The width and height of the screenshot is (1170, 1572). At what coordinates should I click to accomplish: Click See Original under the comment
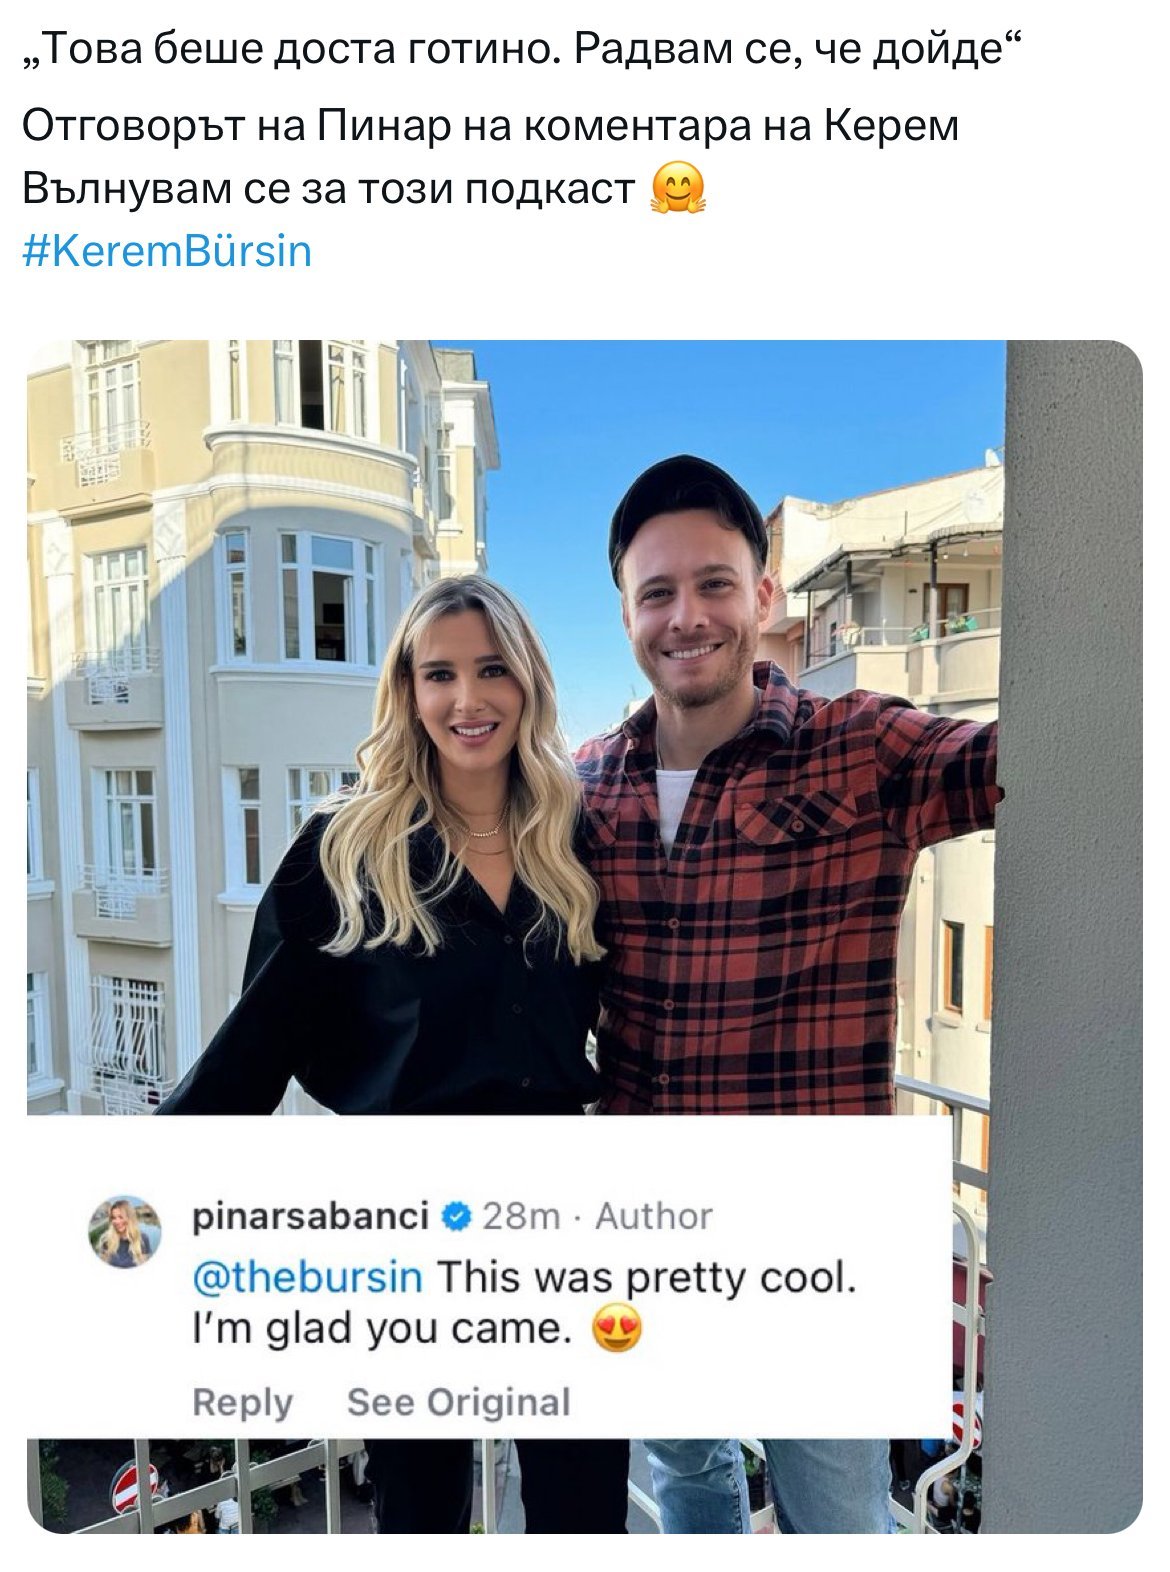459,1402
